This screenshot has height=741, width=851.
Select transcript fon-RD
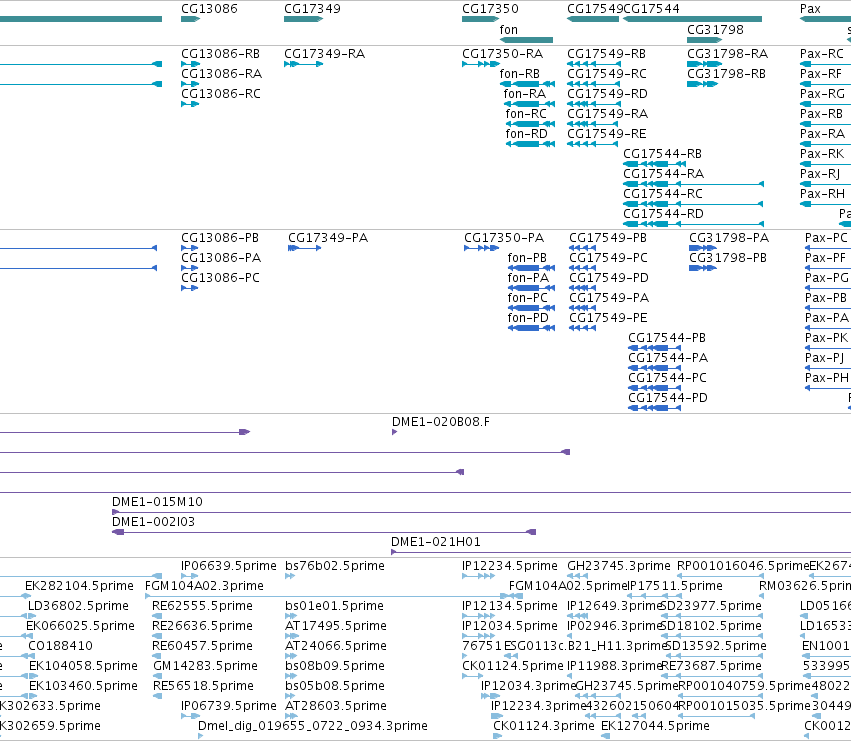click(526, 134)
